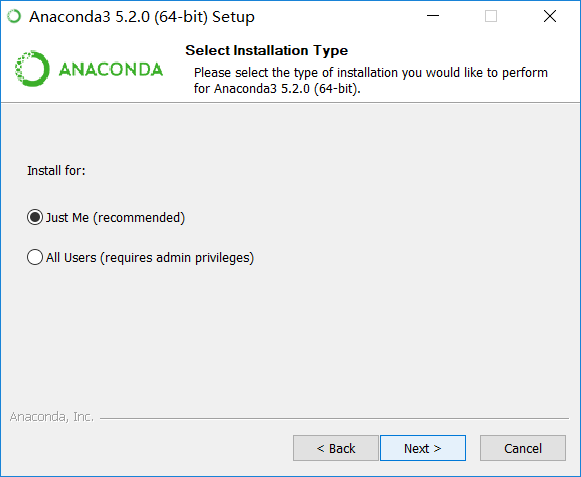Click the greyed-out maximize button
Image resolution: width=581 pixels, height=477 pixels.
click(x=491, y=16)
